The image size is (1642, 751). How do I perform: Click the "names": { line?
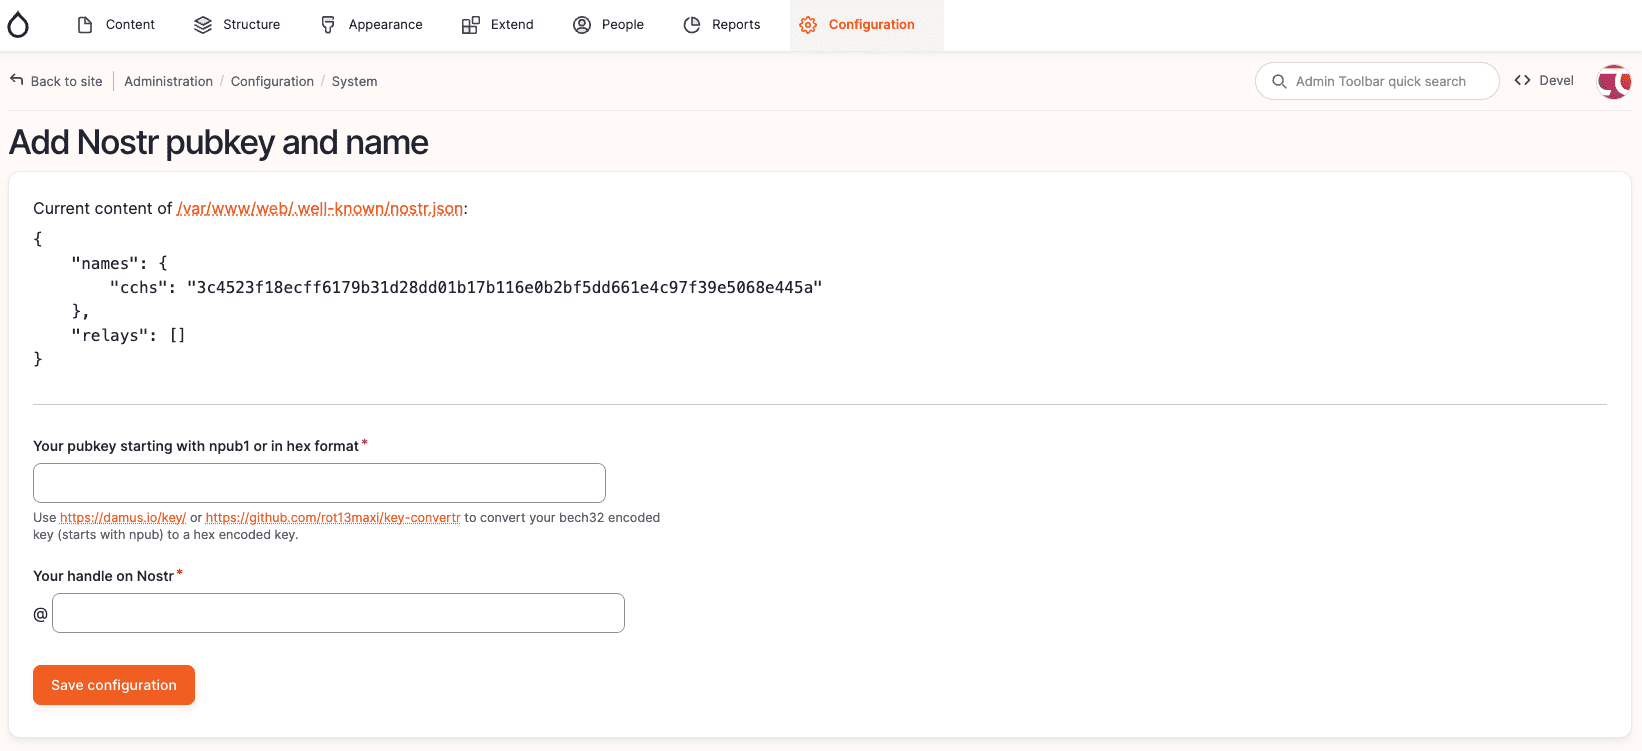[120, 264]
